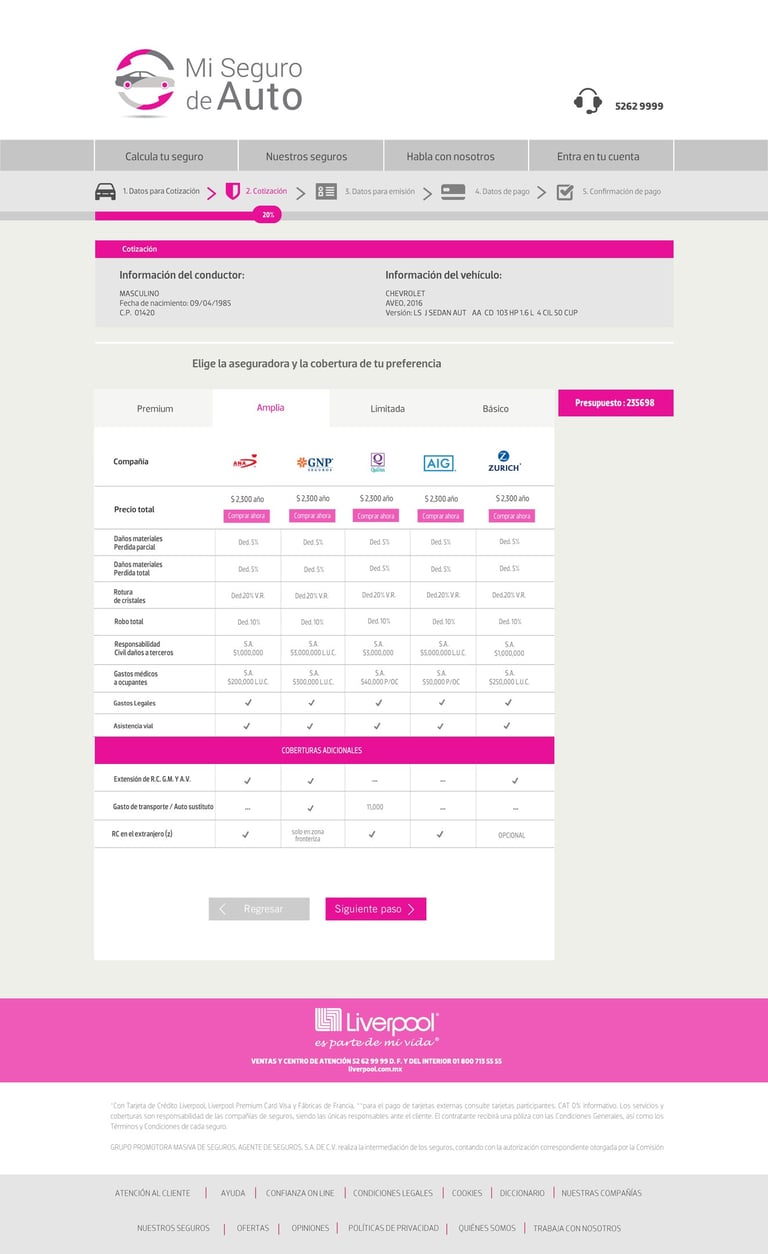Click Comprar ahora under the Zurich logo
The width and height of the screenshot is (768, 1254).
click(511, 516)
